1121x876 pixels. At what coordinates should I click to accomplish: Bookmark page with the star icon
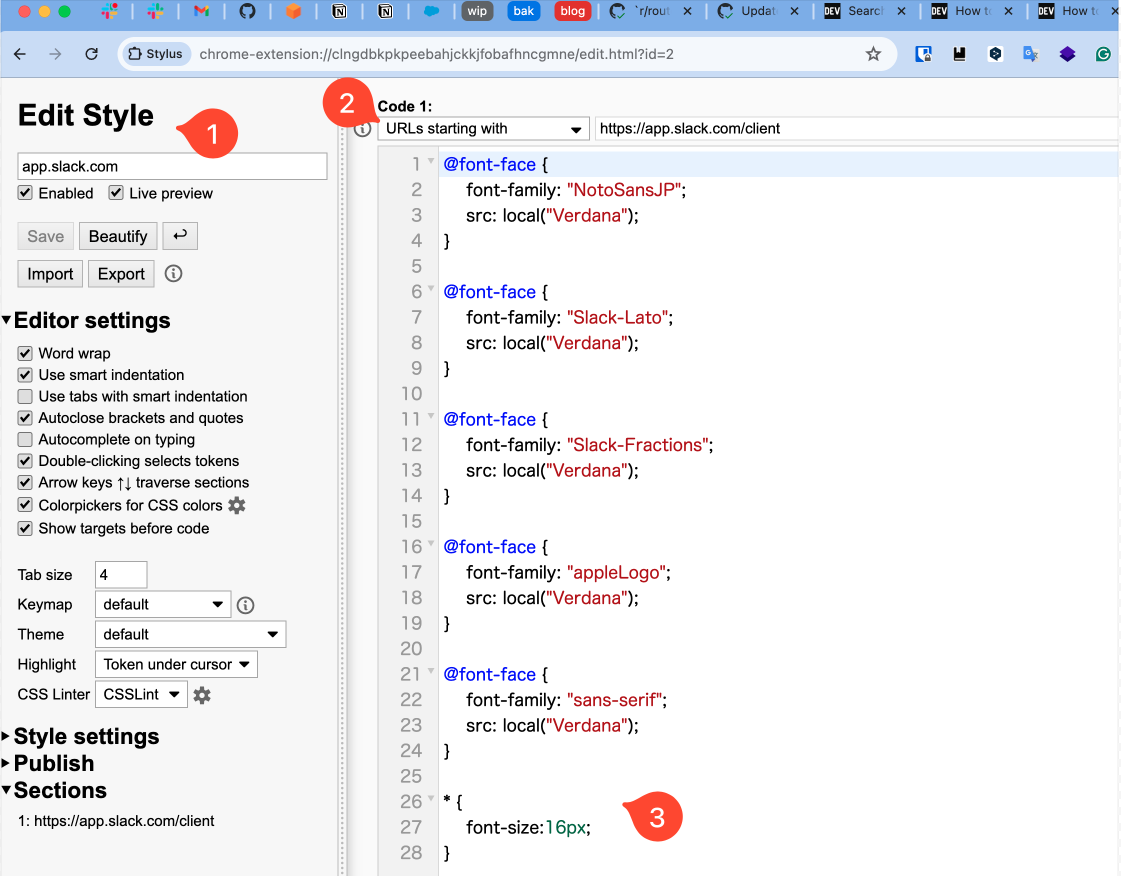[x=873, y=54]
